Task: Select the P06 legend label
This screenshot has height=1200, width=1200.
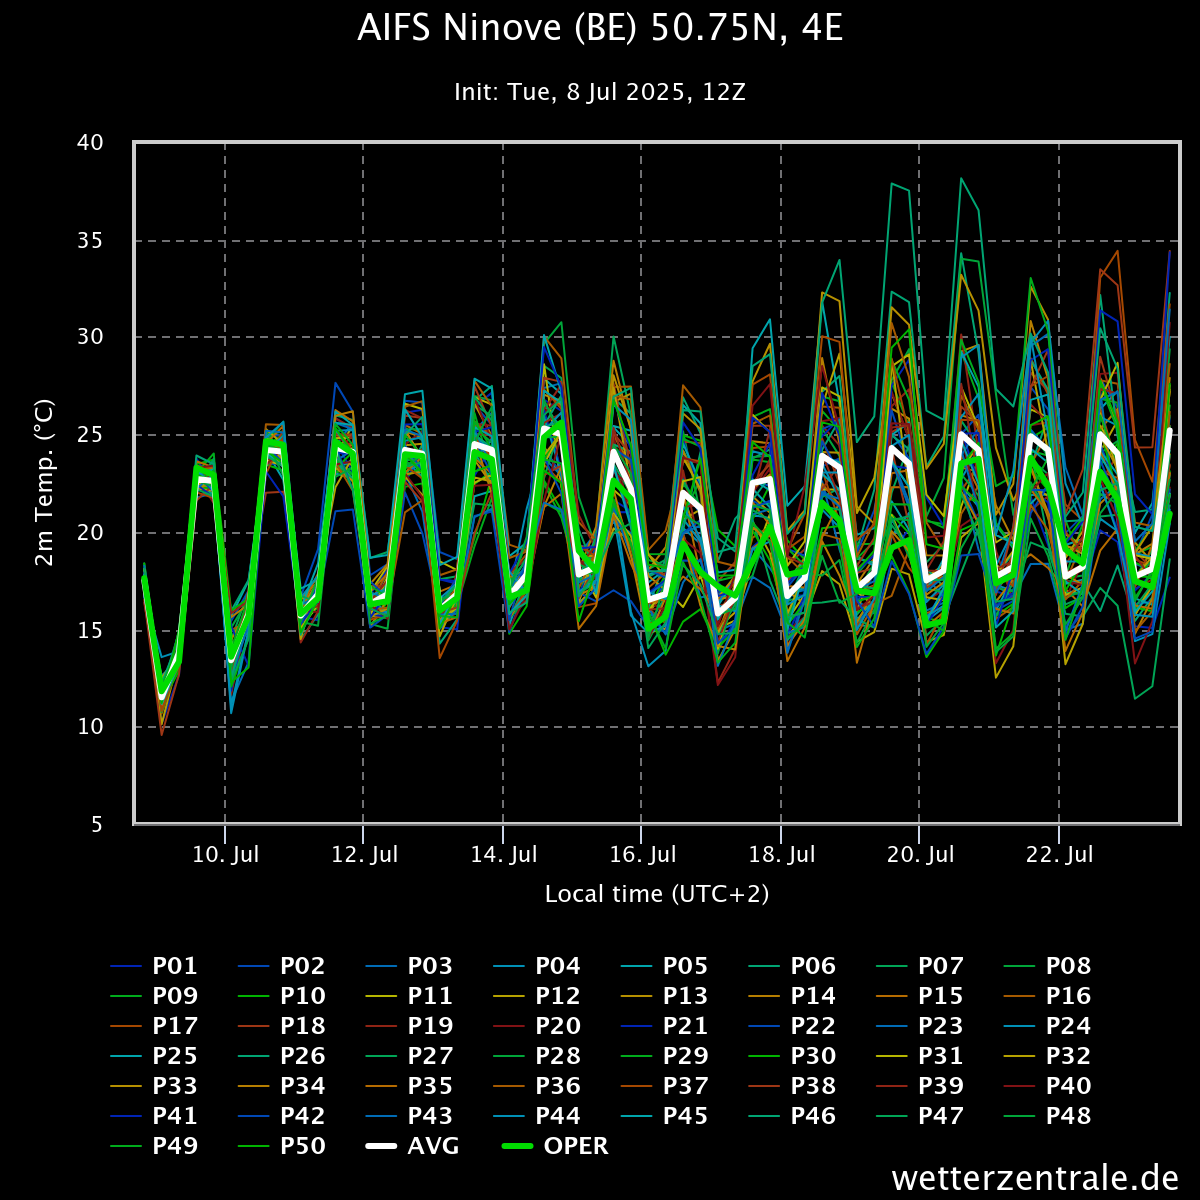Action: [793, 966]
